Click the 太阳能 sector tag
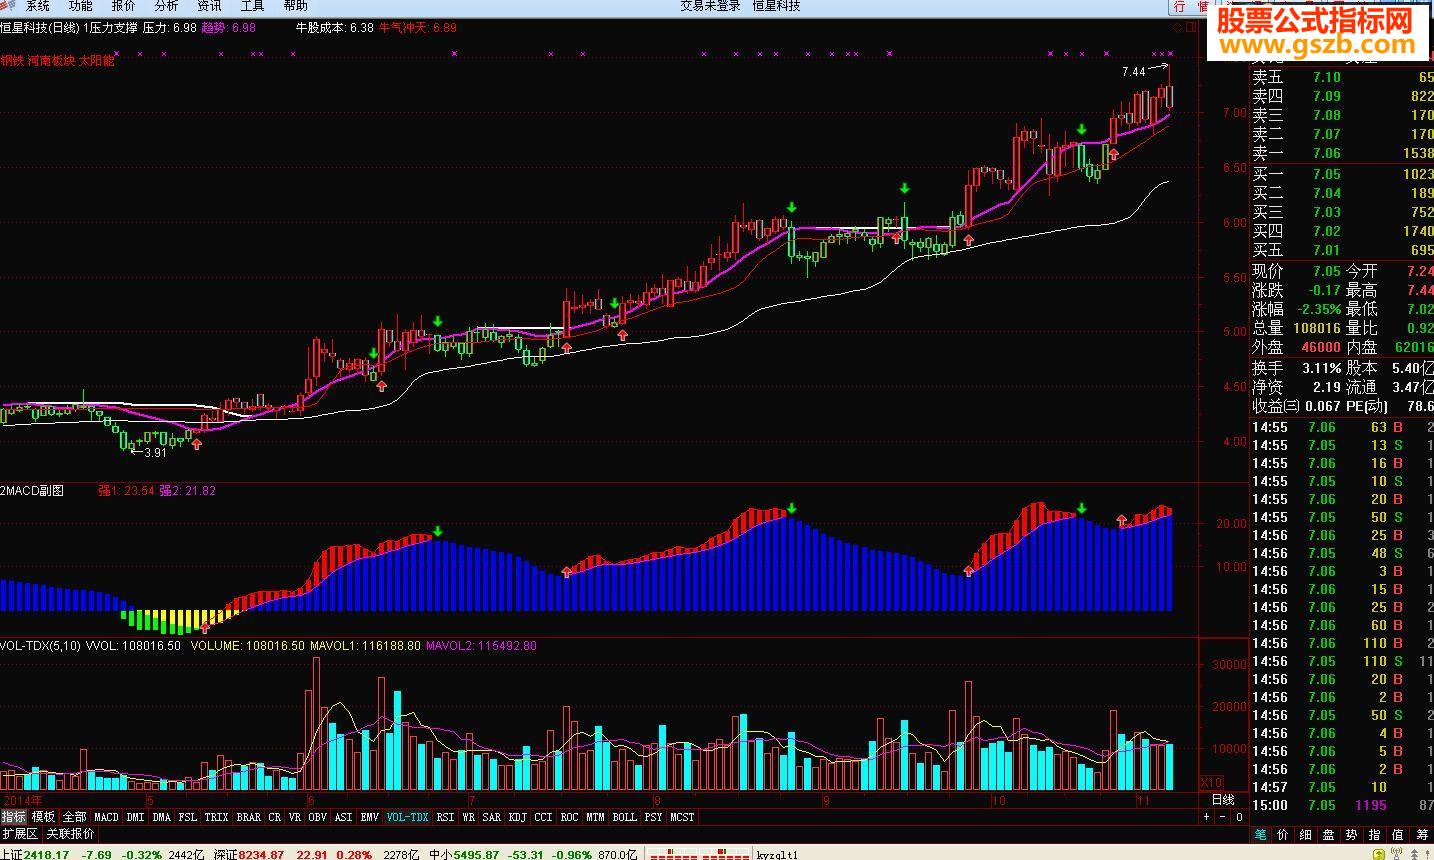The height and width of the screenshot is (860, 1434). coord(96,60)
